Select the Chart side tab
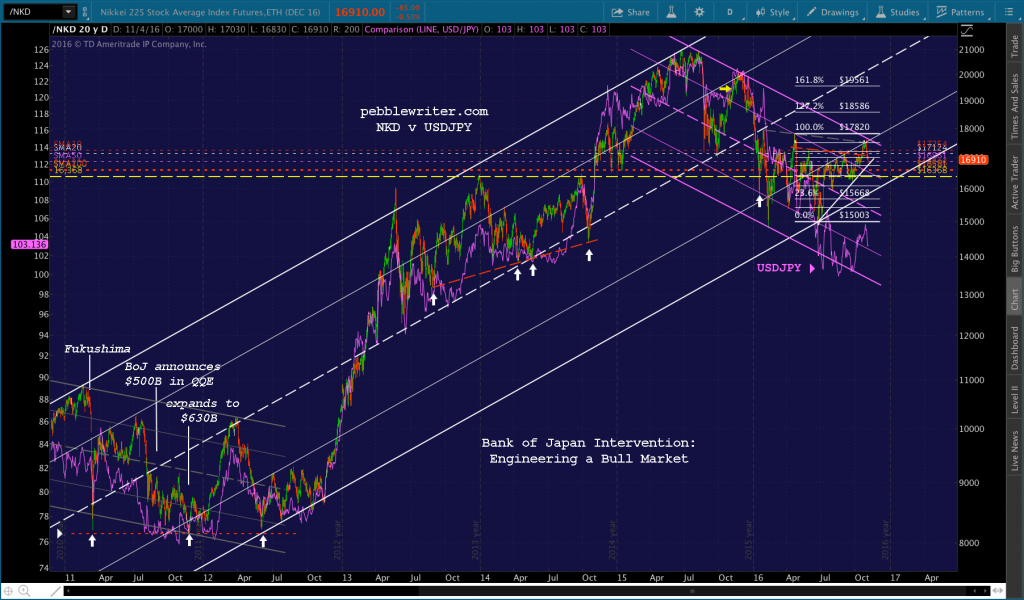 [x=1014, y=299]
